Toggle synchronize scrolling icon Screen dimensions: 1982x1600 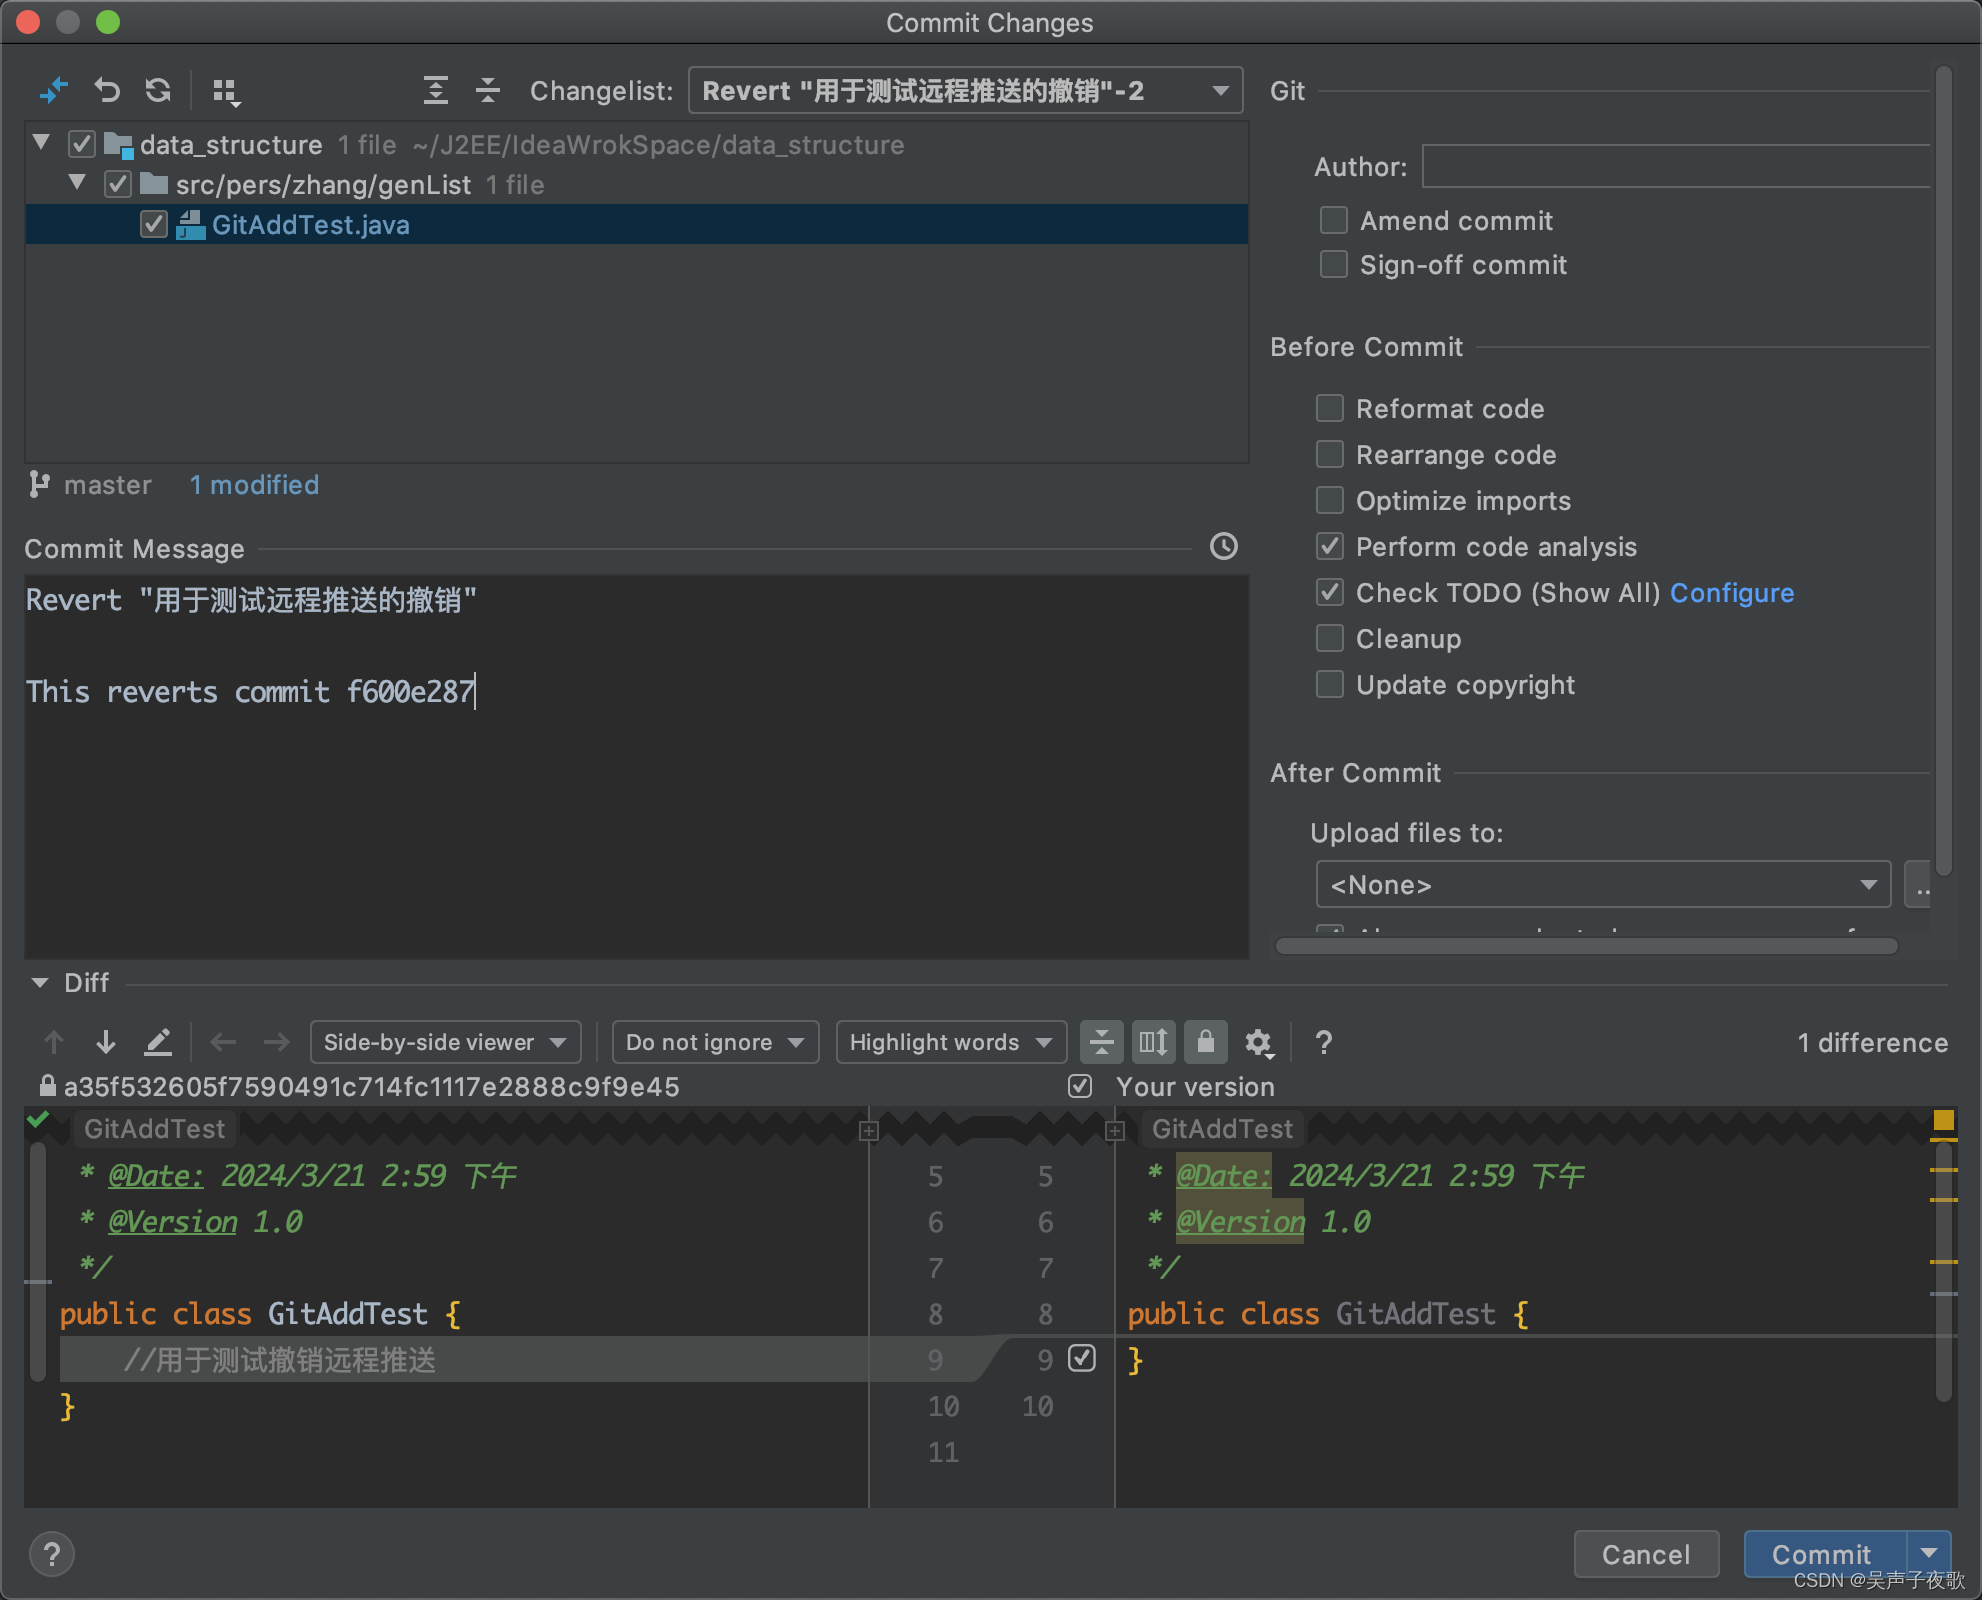point(1153,1042)
